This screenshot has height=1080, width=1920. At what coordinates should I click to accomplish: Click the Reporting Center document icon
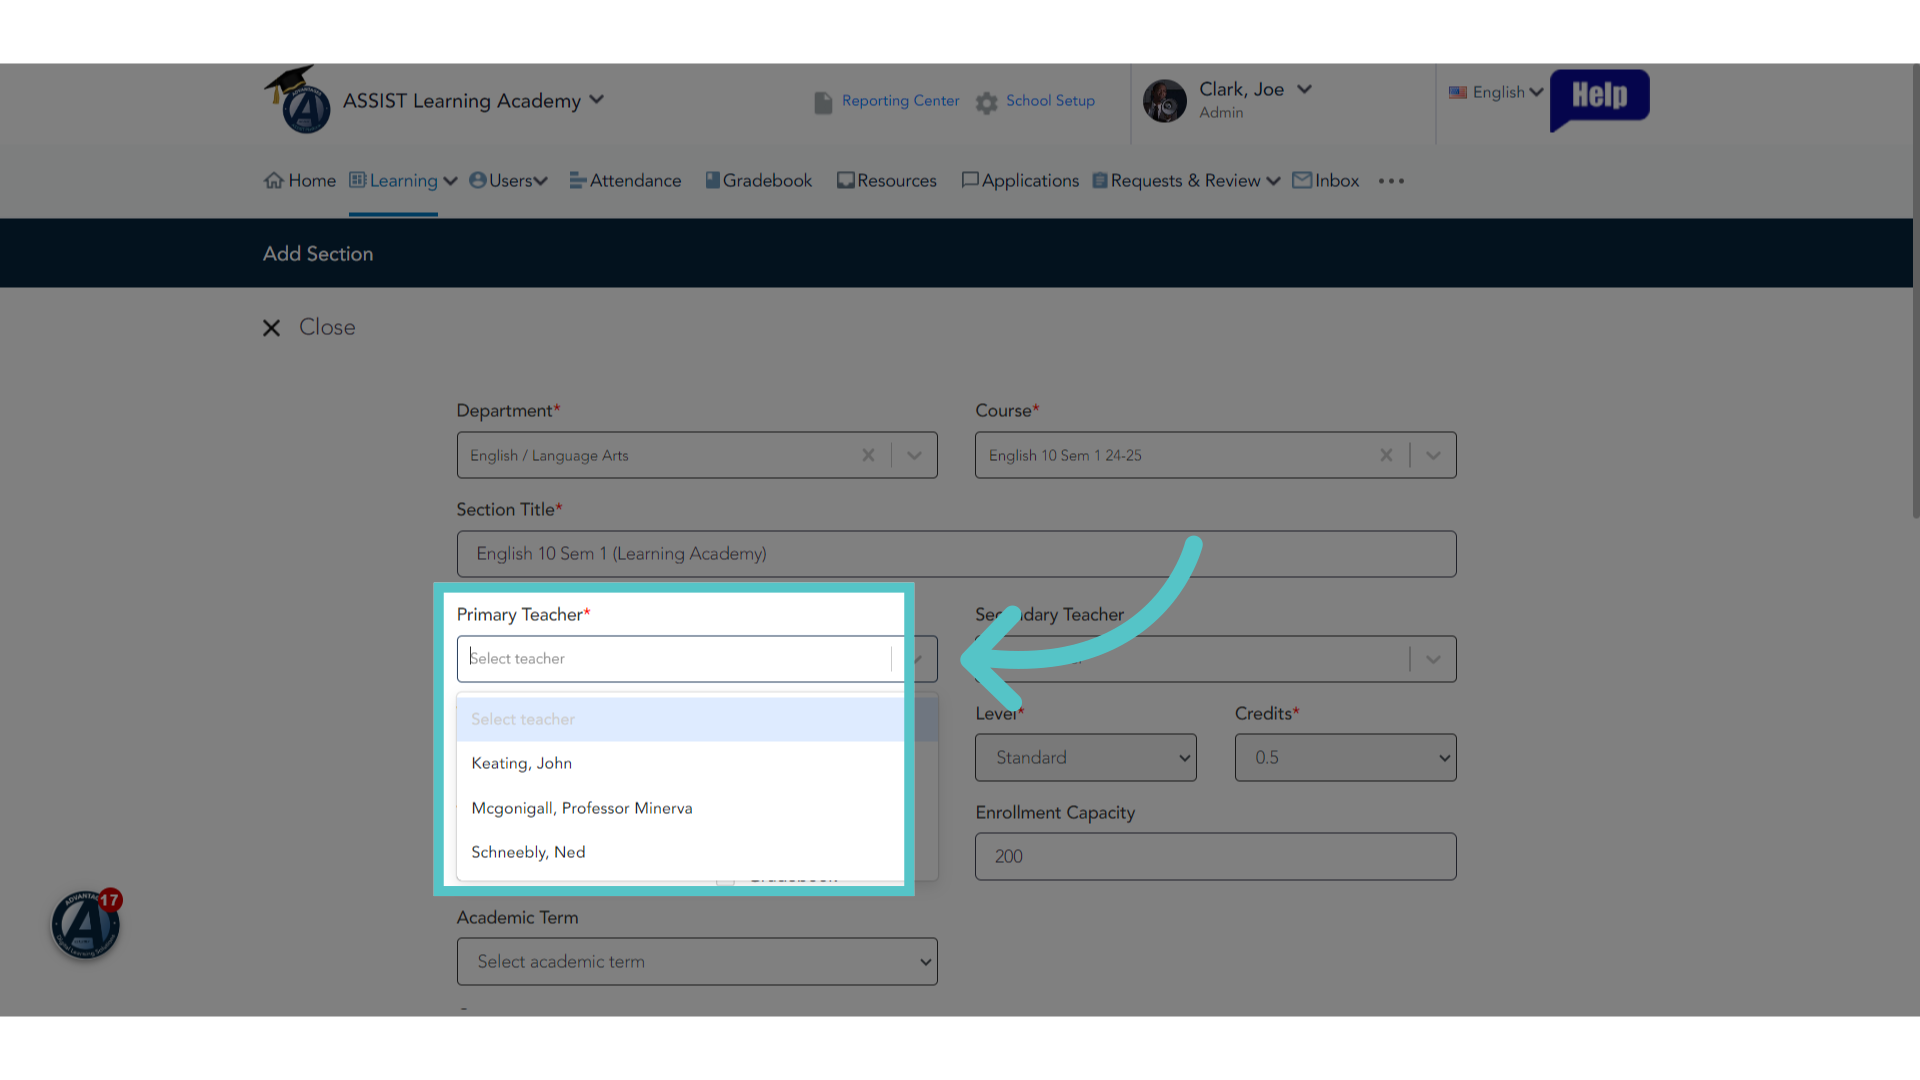pyautogui.click(x=823, y=102)
